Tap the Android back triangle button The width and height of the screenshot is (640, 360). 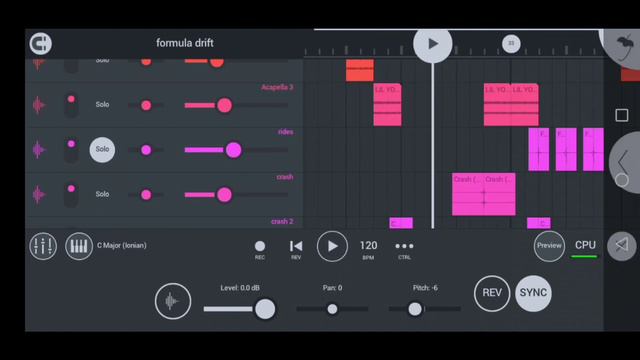(622, 245)
